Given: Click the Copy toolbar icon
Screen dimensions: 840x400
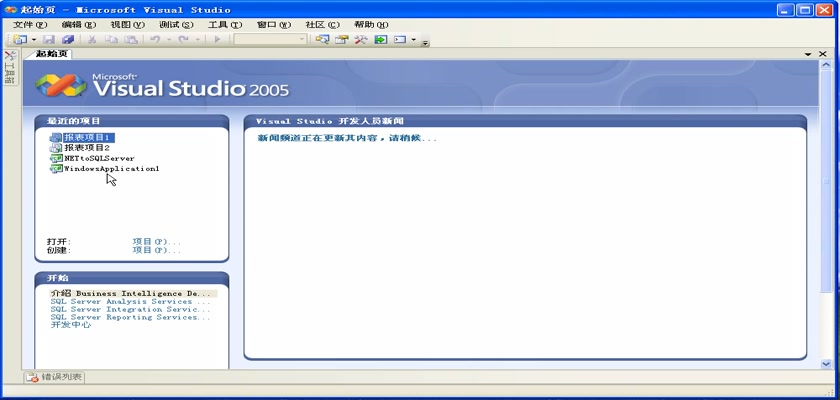Looking at the screenshot, I should pyautogui.click(x=111, y=40).
